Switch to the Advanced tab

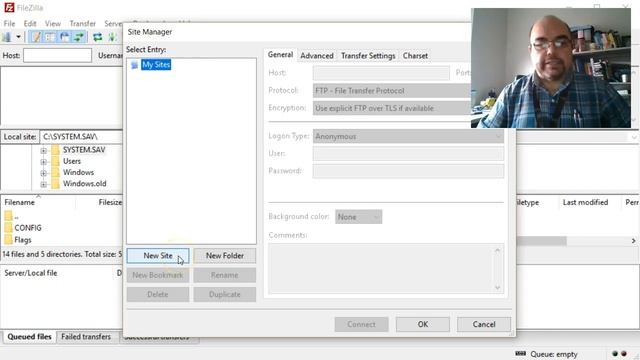[x=317, y=56]
